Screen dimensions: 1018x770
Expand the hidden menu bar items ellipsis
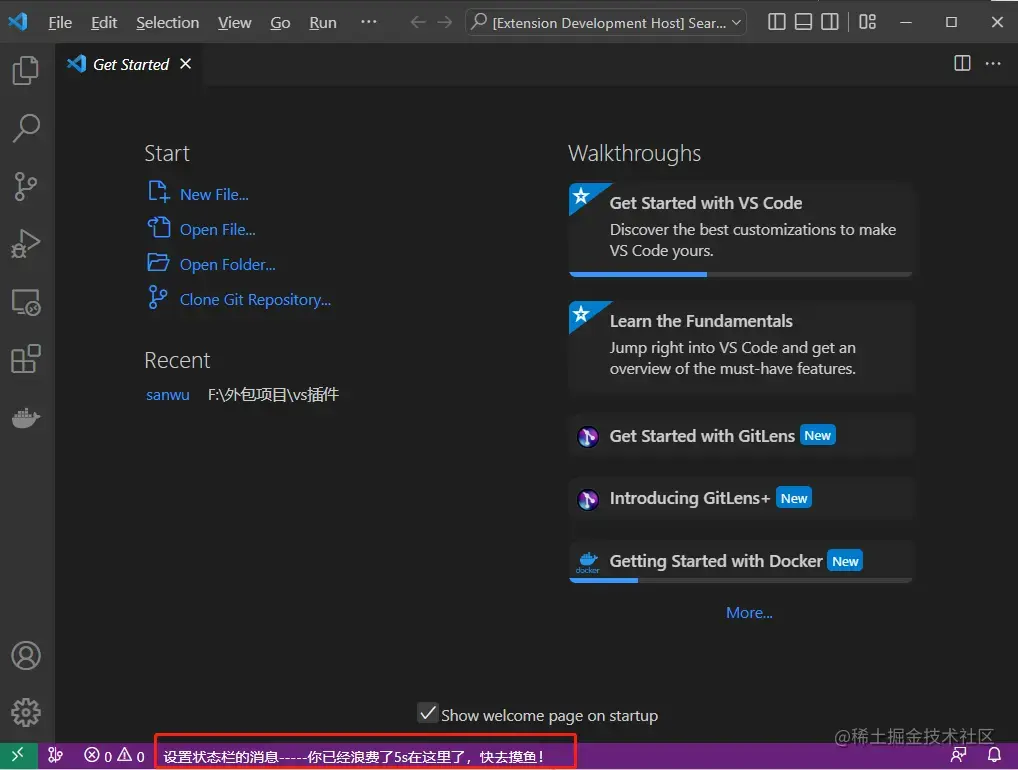[x=369, y=22]
